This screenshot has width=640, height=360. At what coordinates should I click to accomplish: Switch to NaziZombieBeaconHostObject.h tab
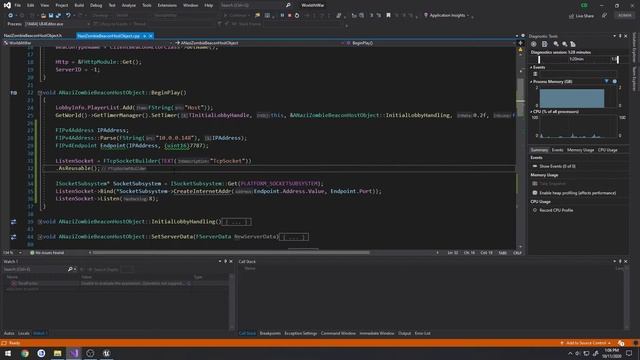point(33,36)
